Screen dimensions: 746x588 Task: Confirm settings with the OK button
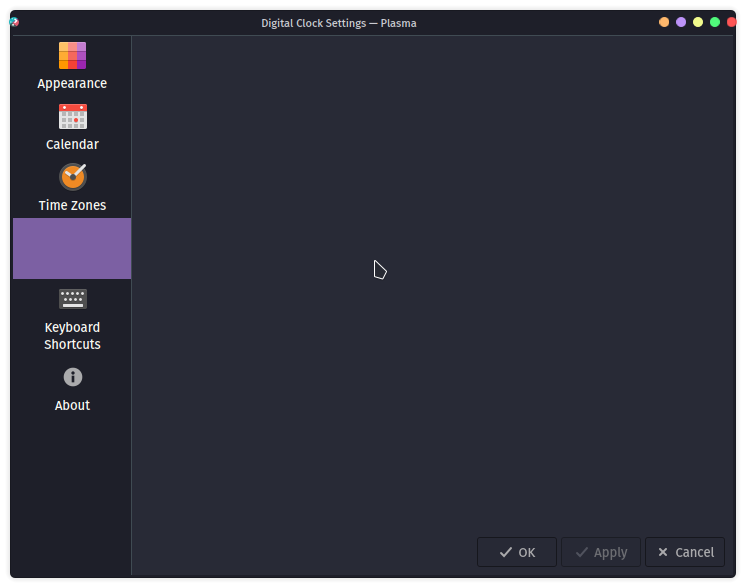(517, 552)
